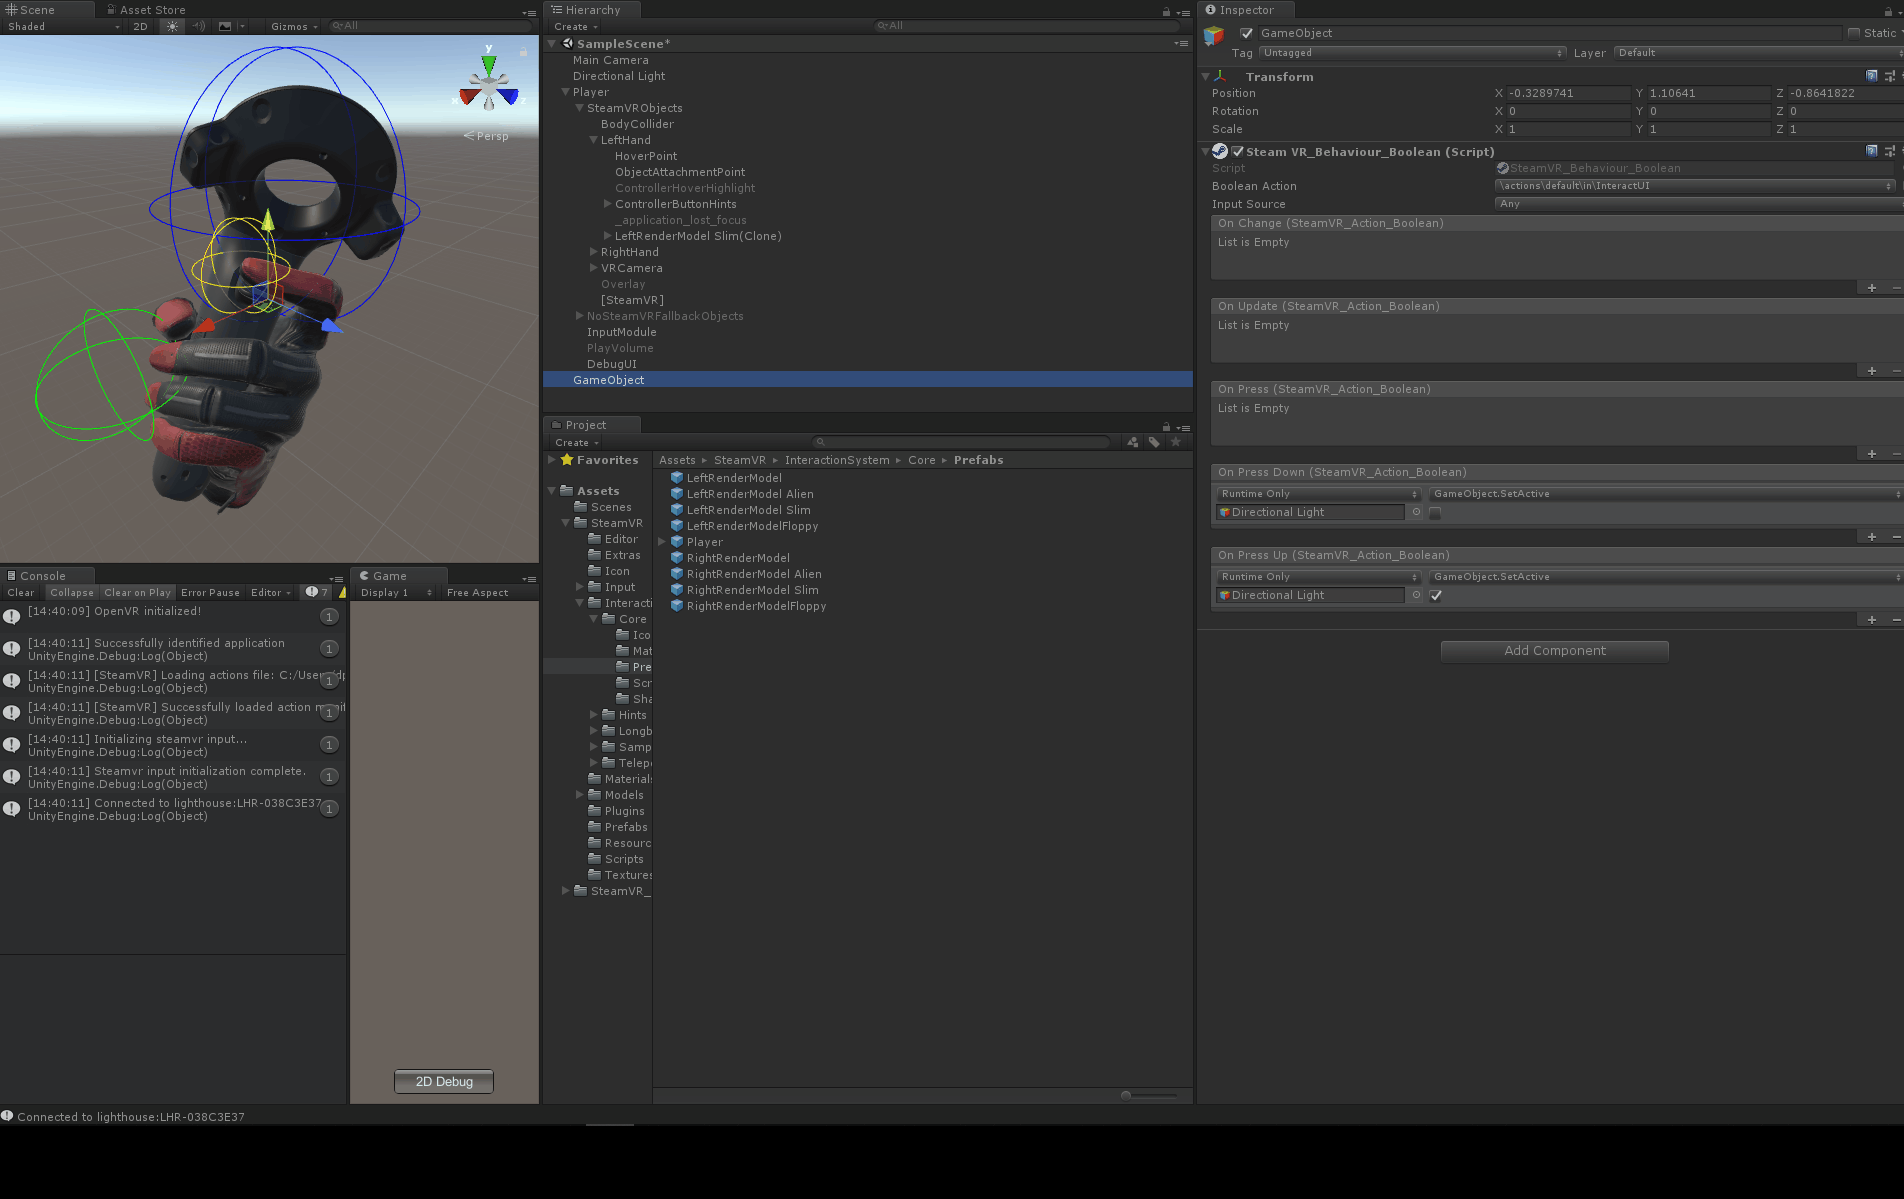Toggle GameObject active checkbox
The width and height of the screenshot is (1904, 1199).
coord(1247,33)
